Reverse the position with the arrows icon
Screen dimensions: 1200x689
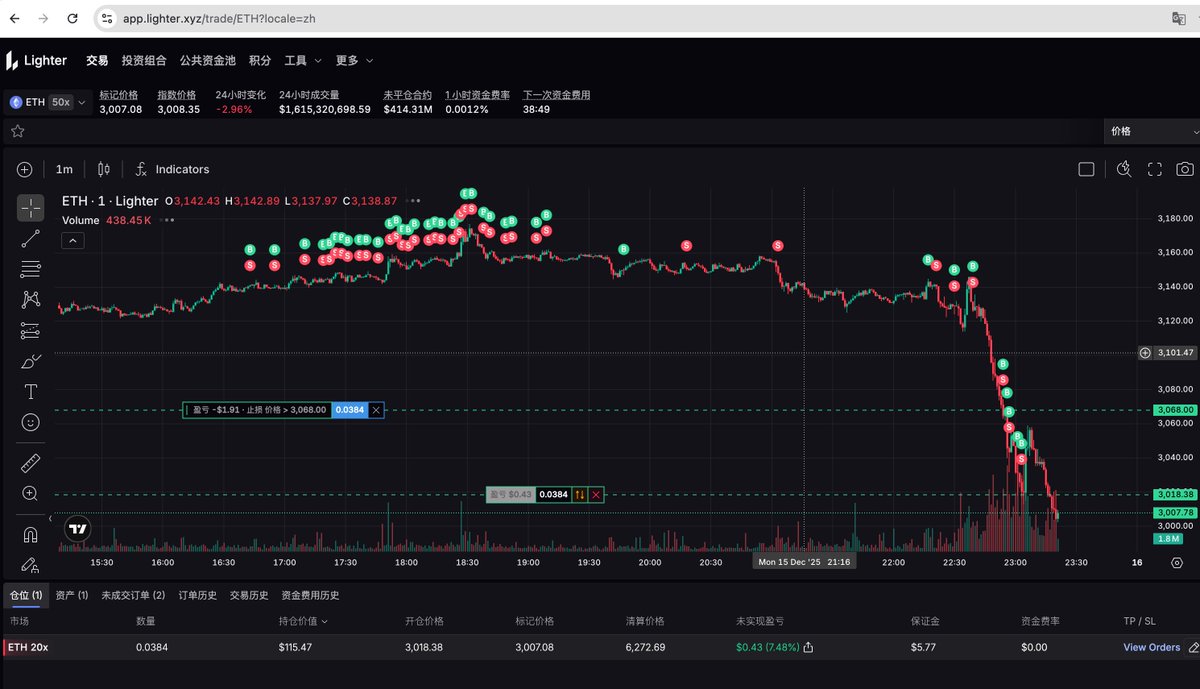pyautogui.click(x=579, y=494)
